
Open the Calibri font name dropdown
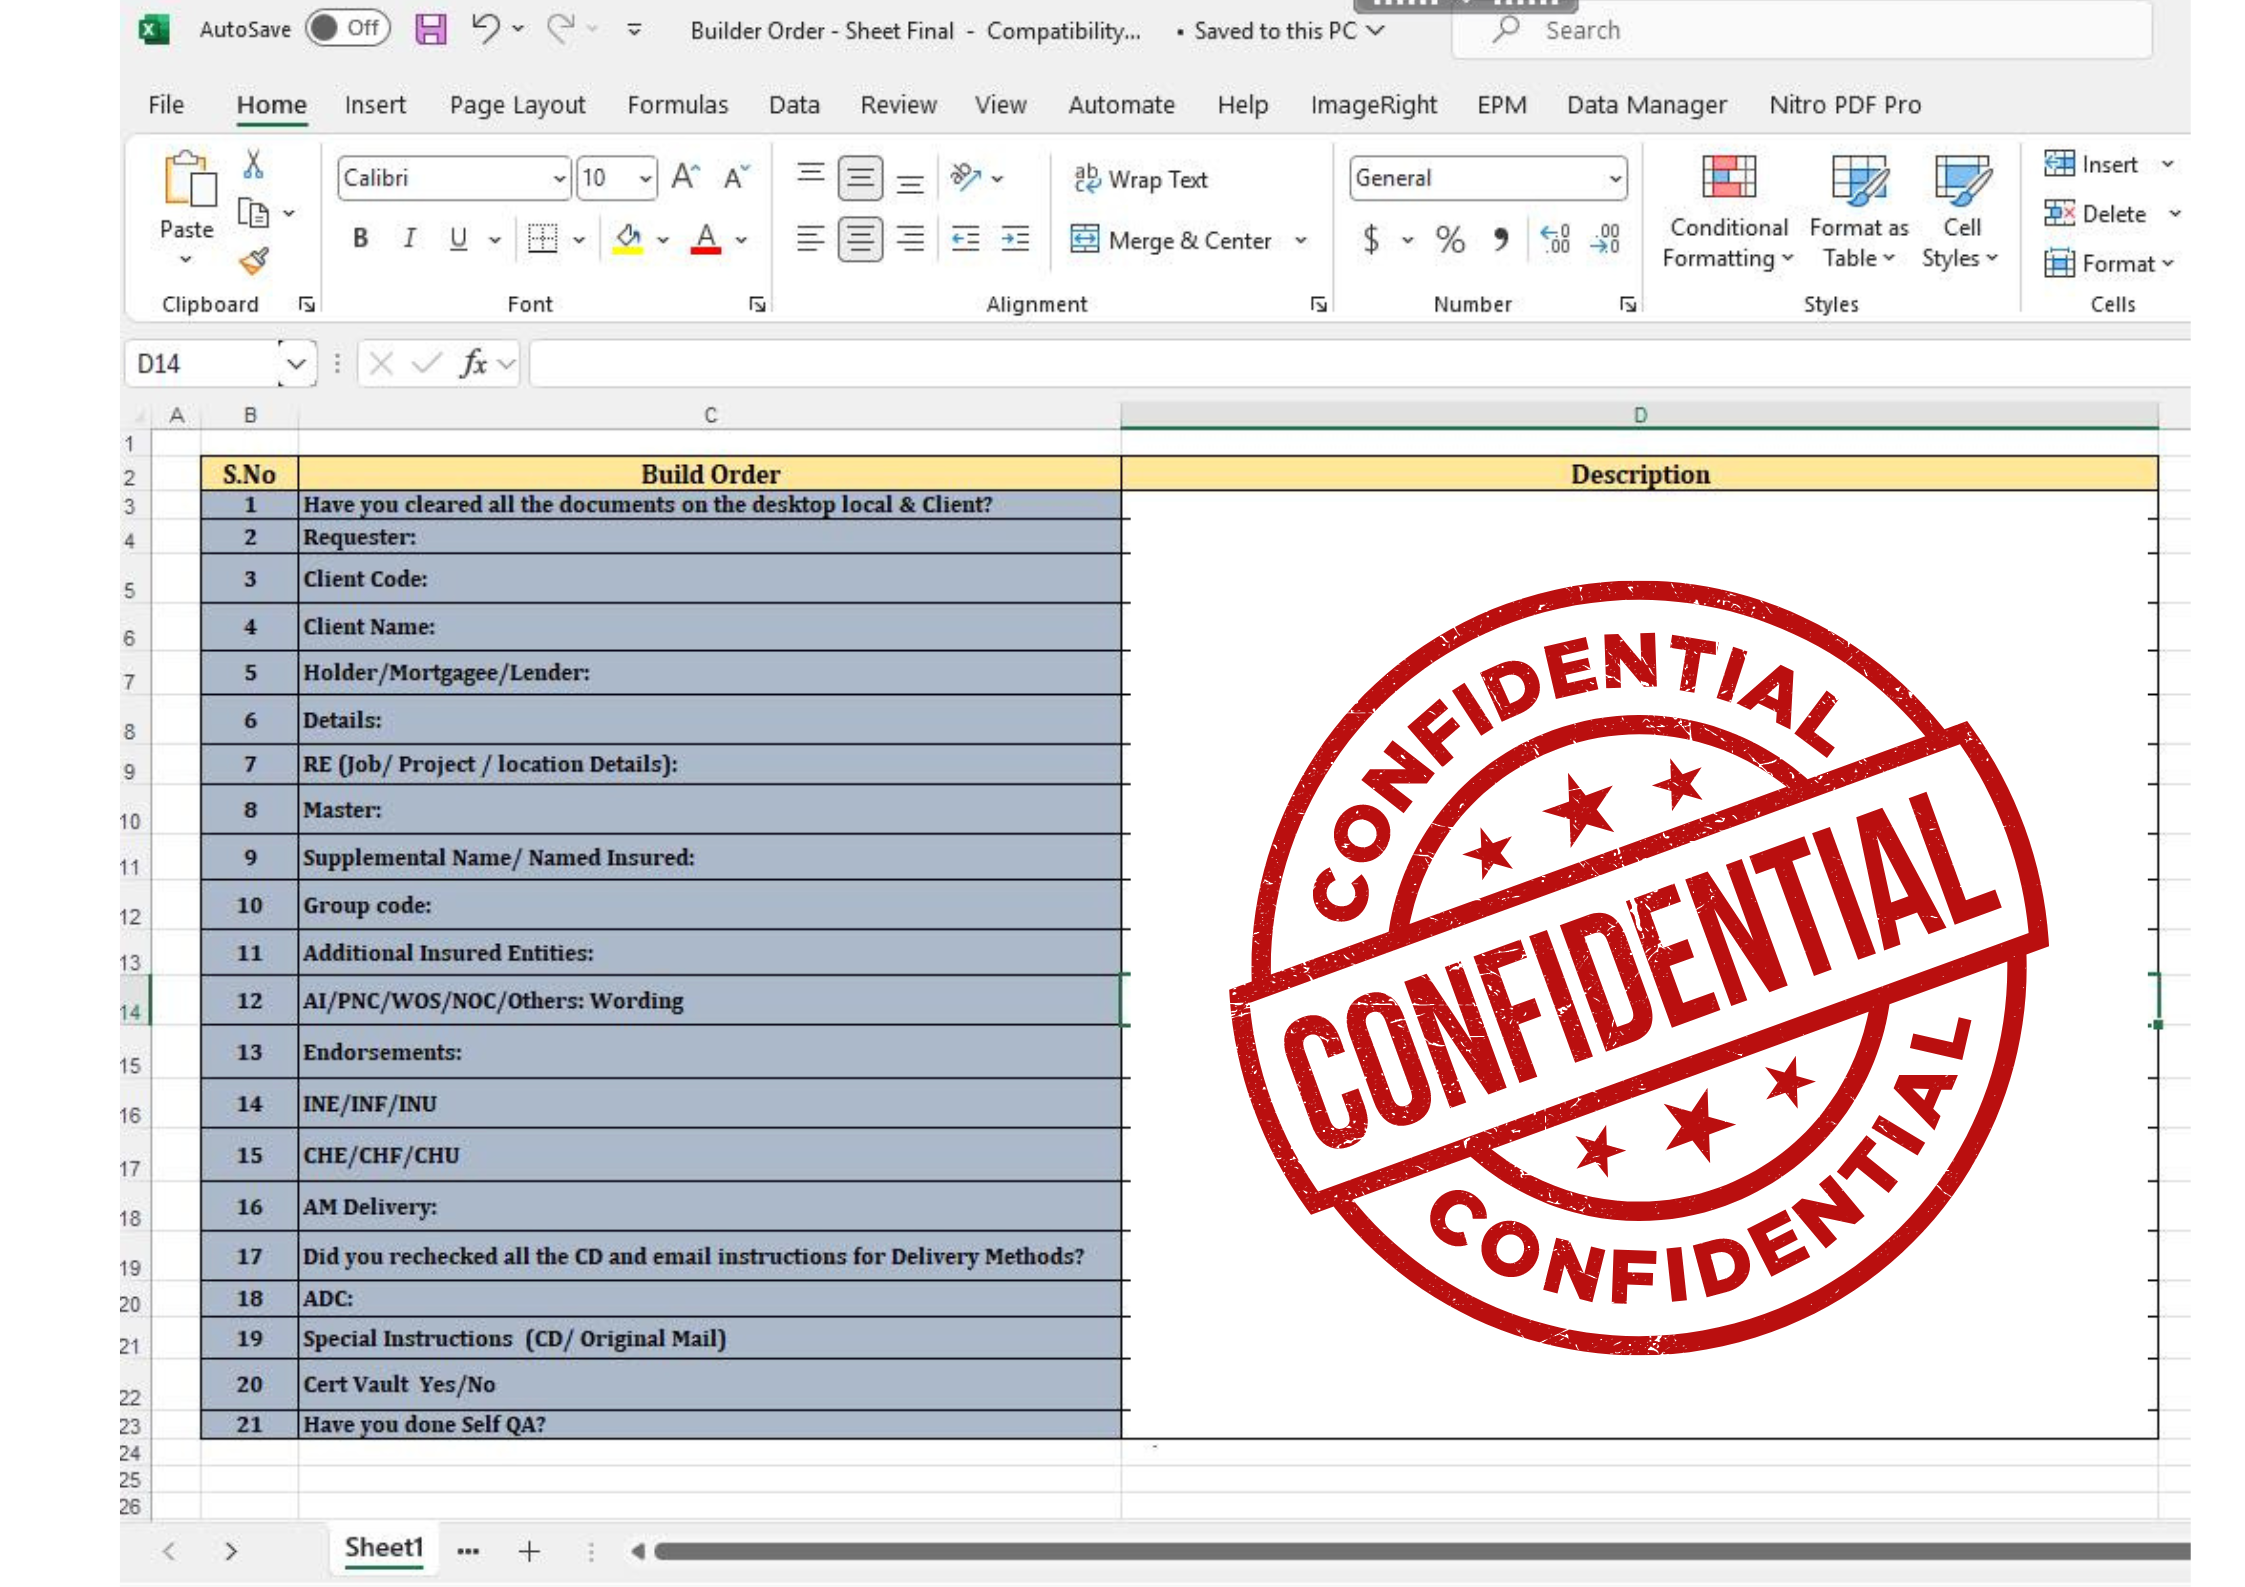pyautogui.click(x=559, y=179)
